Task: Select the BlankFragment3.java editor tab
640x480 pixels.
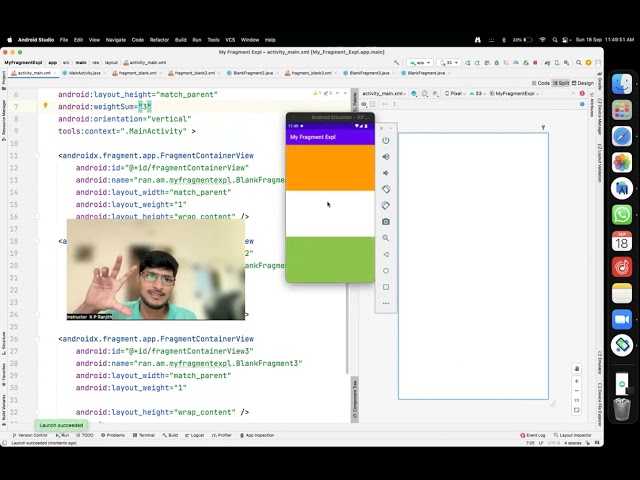Action: (369, 73)
